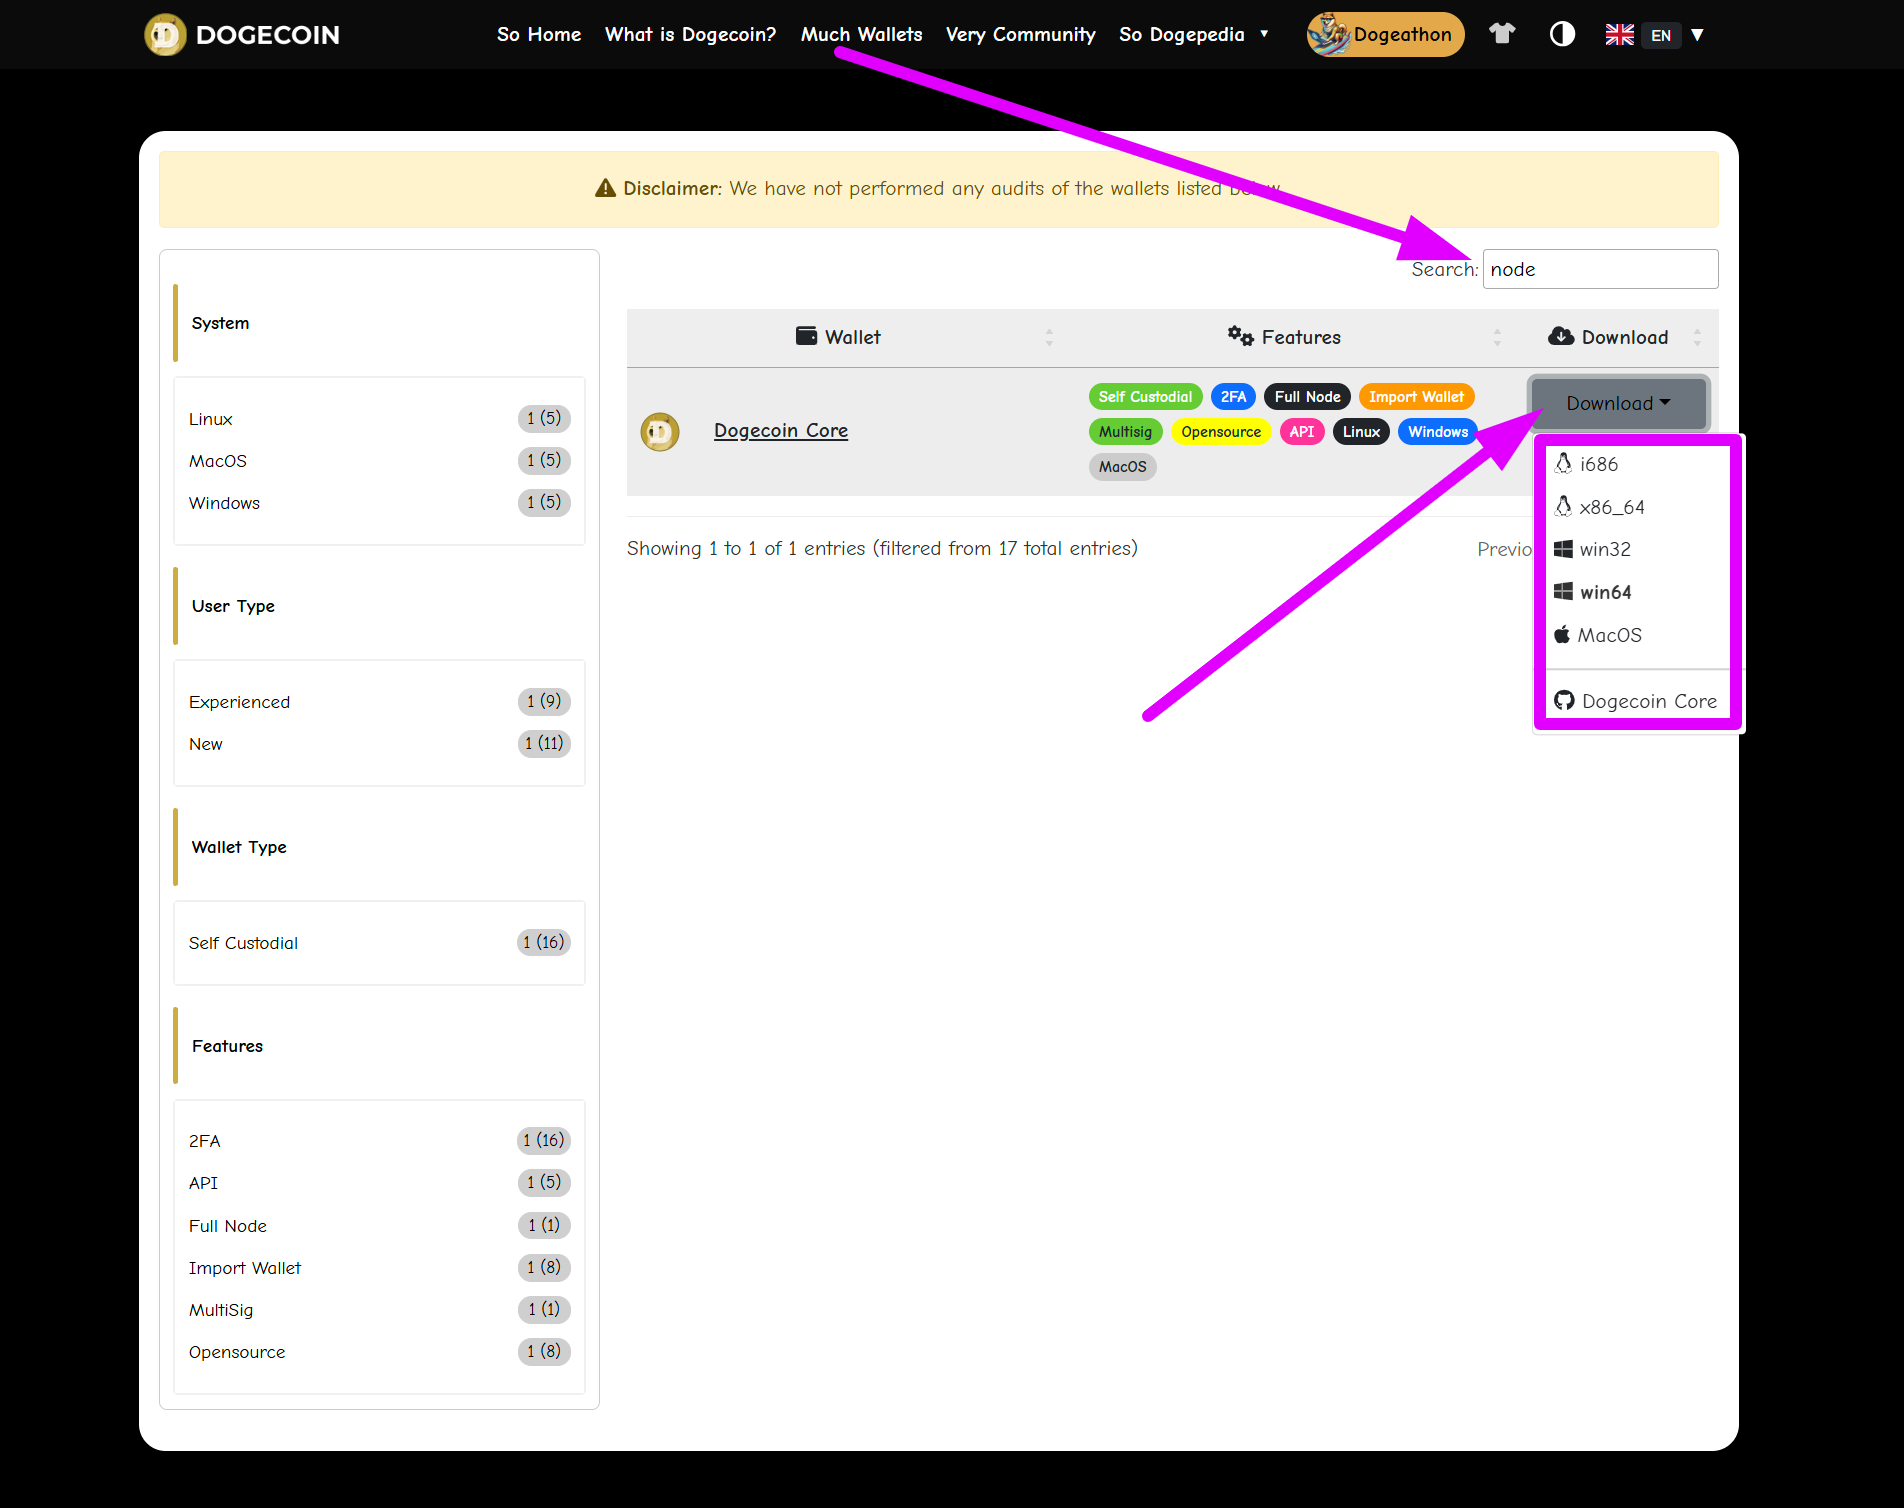Click the Linux penguin icon beside x86_64
Image resolution: width=1904 pixels, height=1508 pixels.
[1563, 506]
